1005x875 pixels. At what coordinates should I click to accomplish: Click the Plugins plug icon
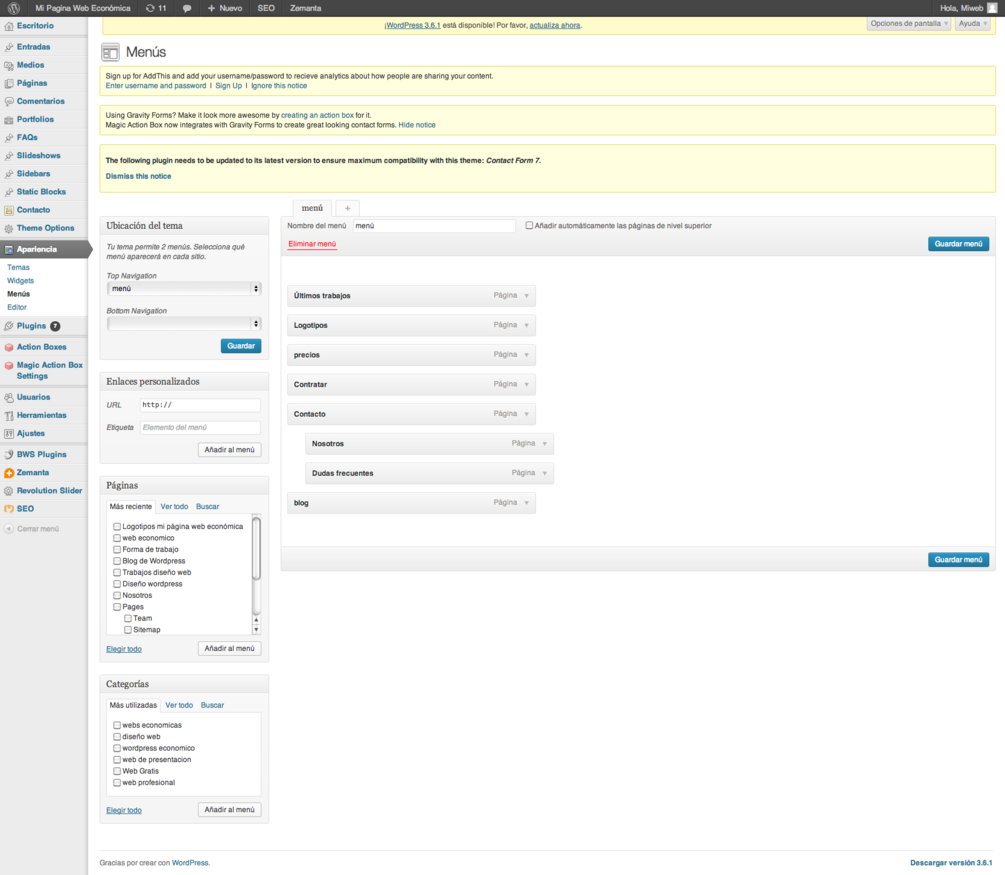point(9,326)
